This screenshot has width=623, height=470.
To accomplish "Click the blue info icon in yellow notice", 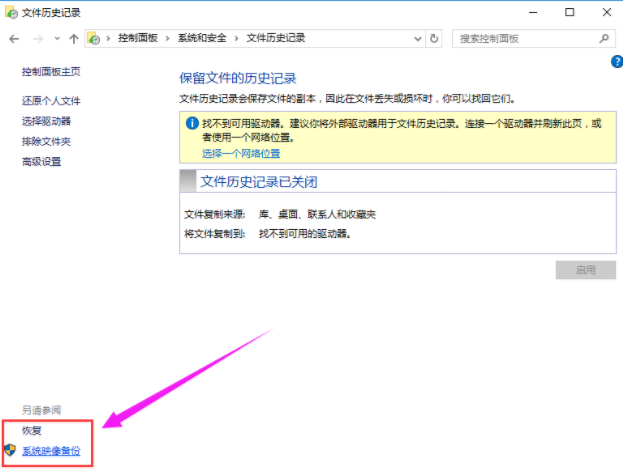I will (190, 123).
